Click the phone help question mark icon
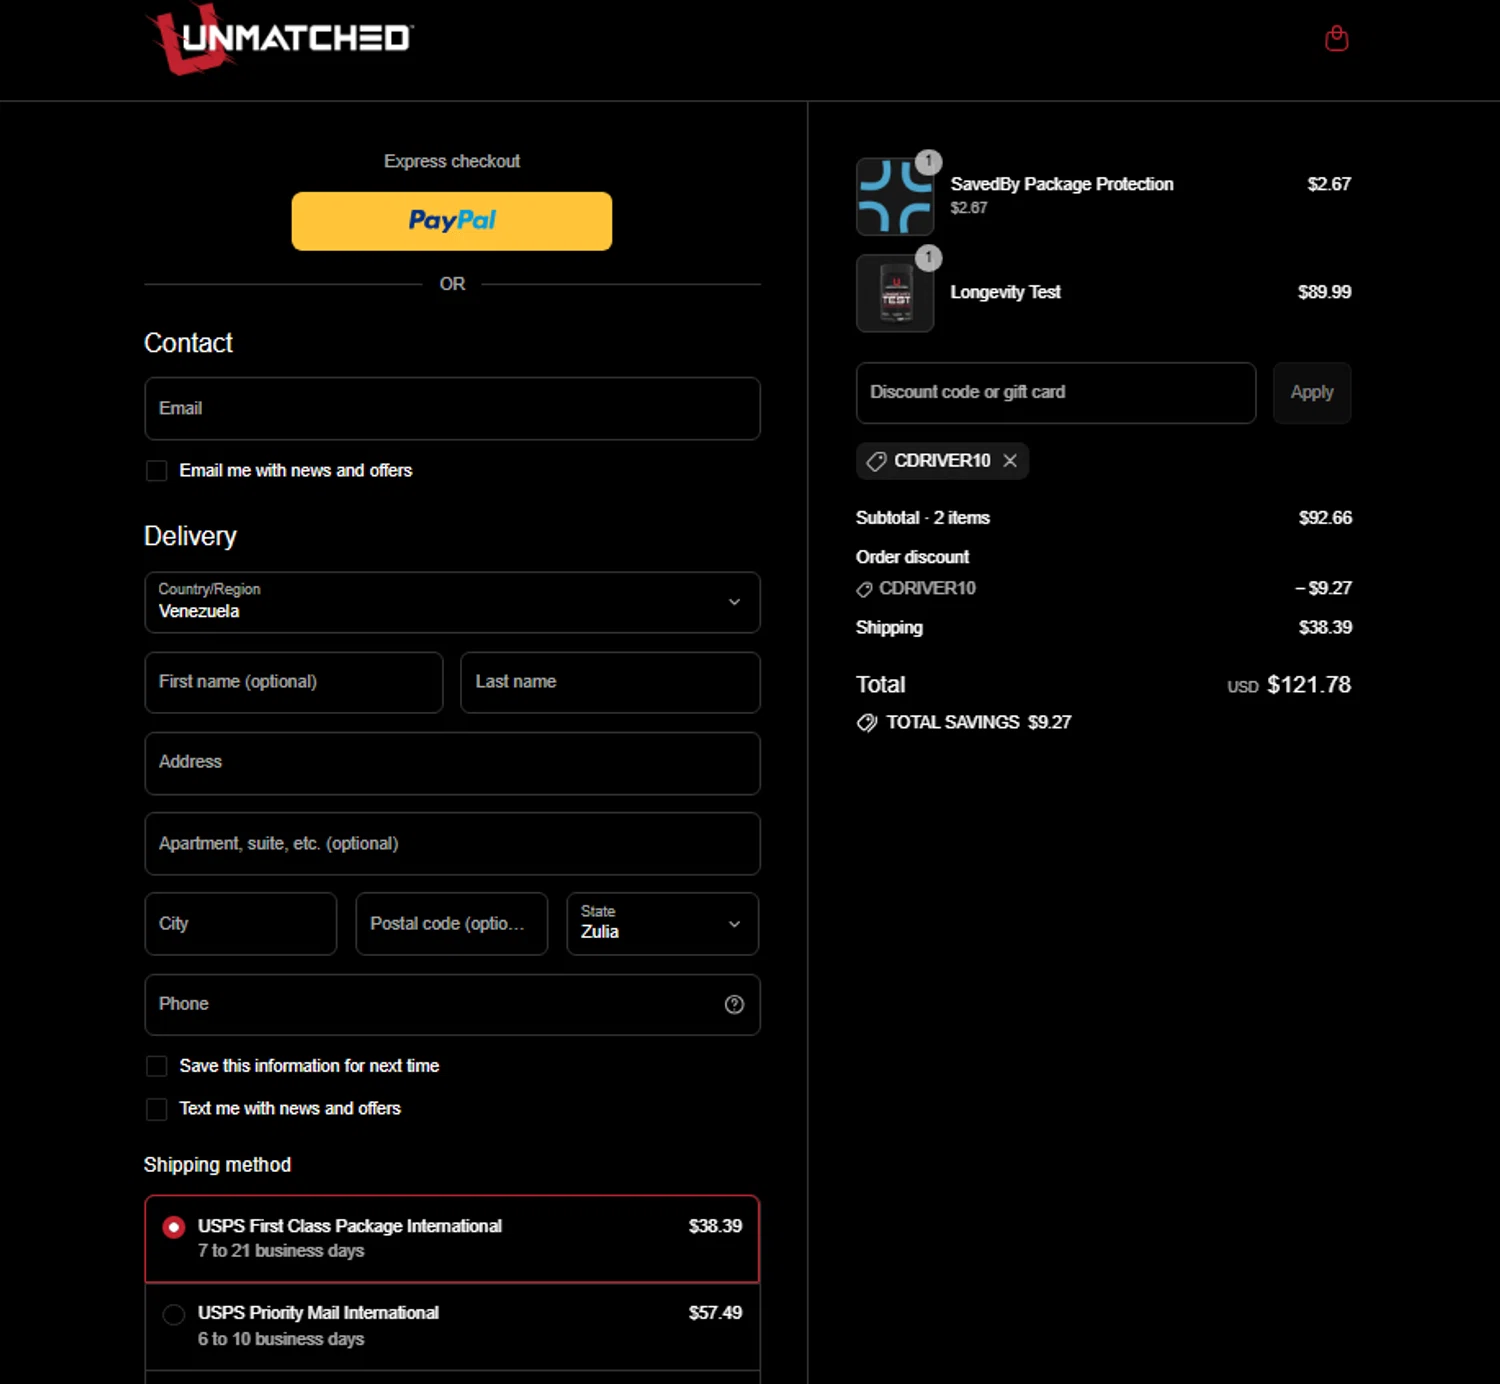This screenshot has height=1384, width=1500. click(x=734, y=1004)
